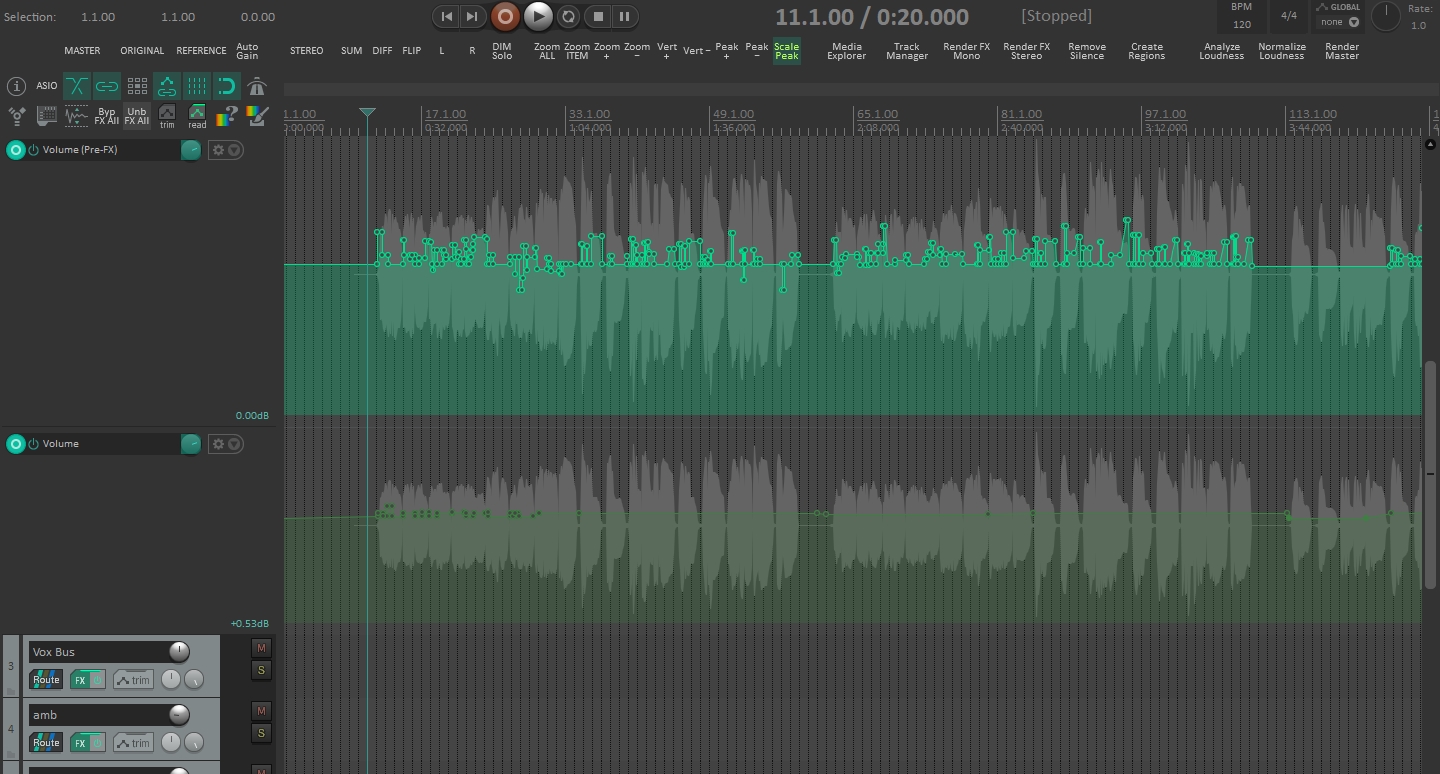Click FLIP toolbar button
This screenshot has width=1440, height=774.
(x=412, y=51)
